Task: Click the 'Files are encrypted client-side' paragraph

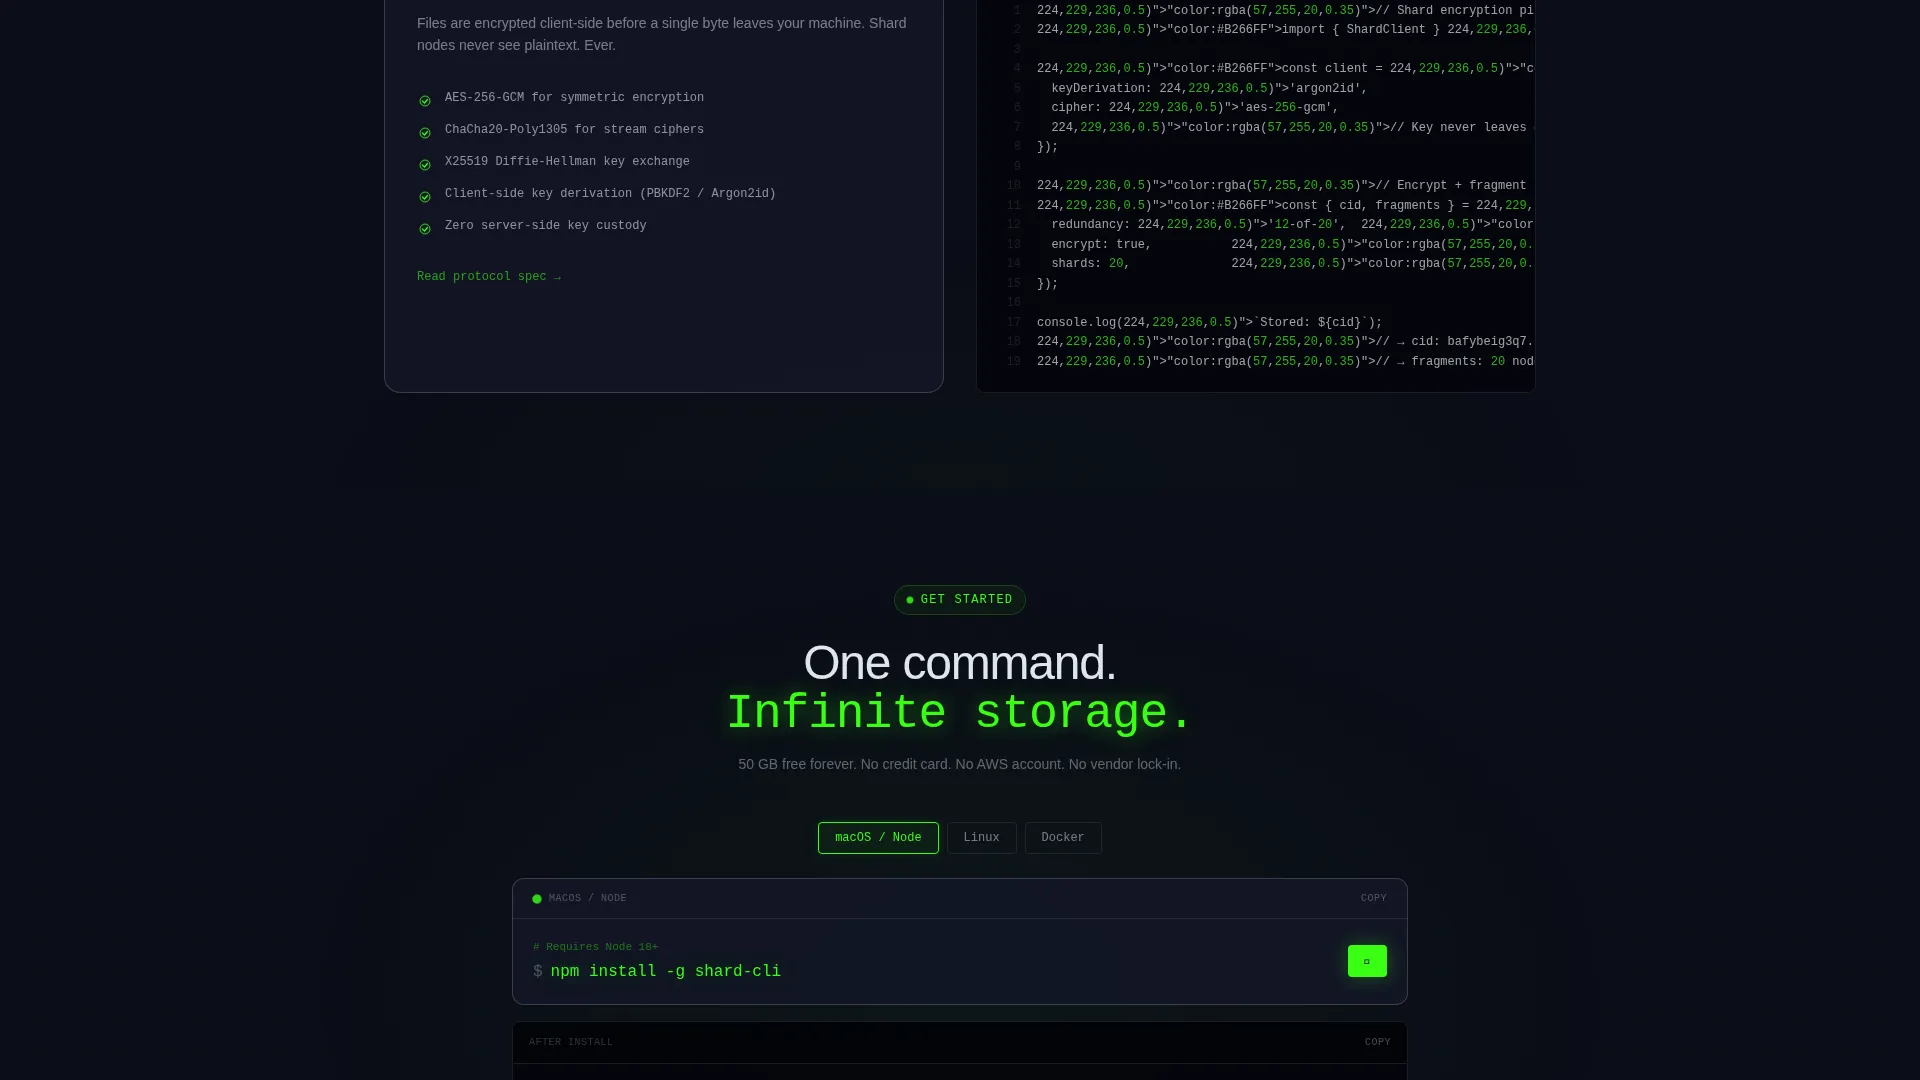Action: (x=663, y=34)
